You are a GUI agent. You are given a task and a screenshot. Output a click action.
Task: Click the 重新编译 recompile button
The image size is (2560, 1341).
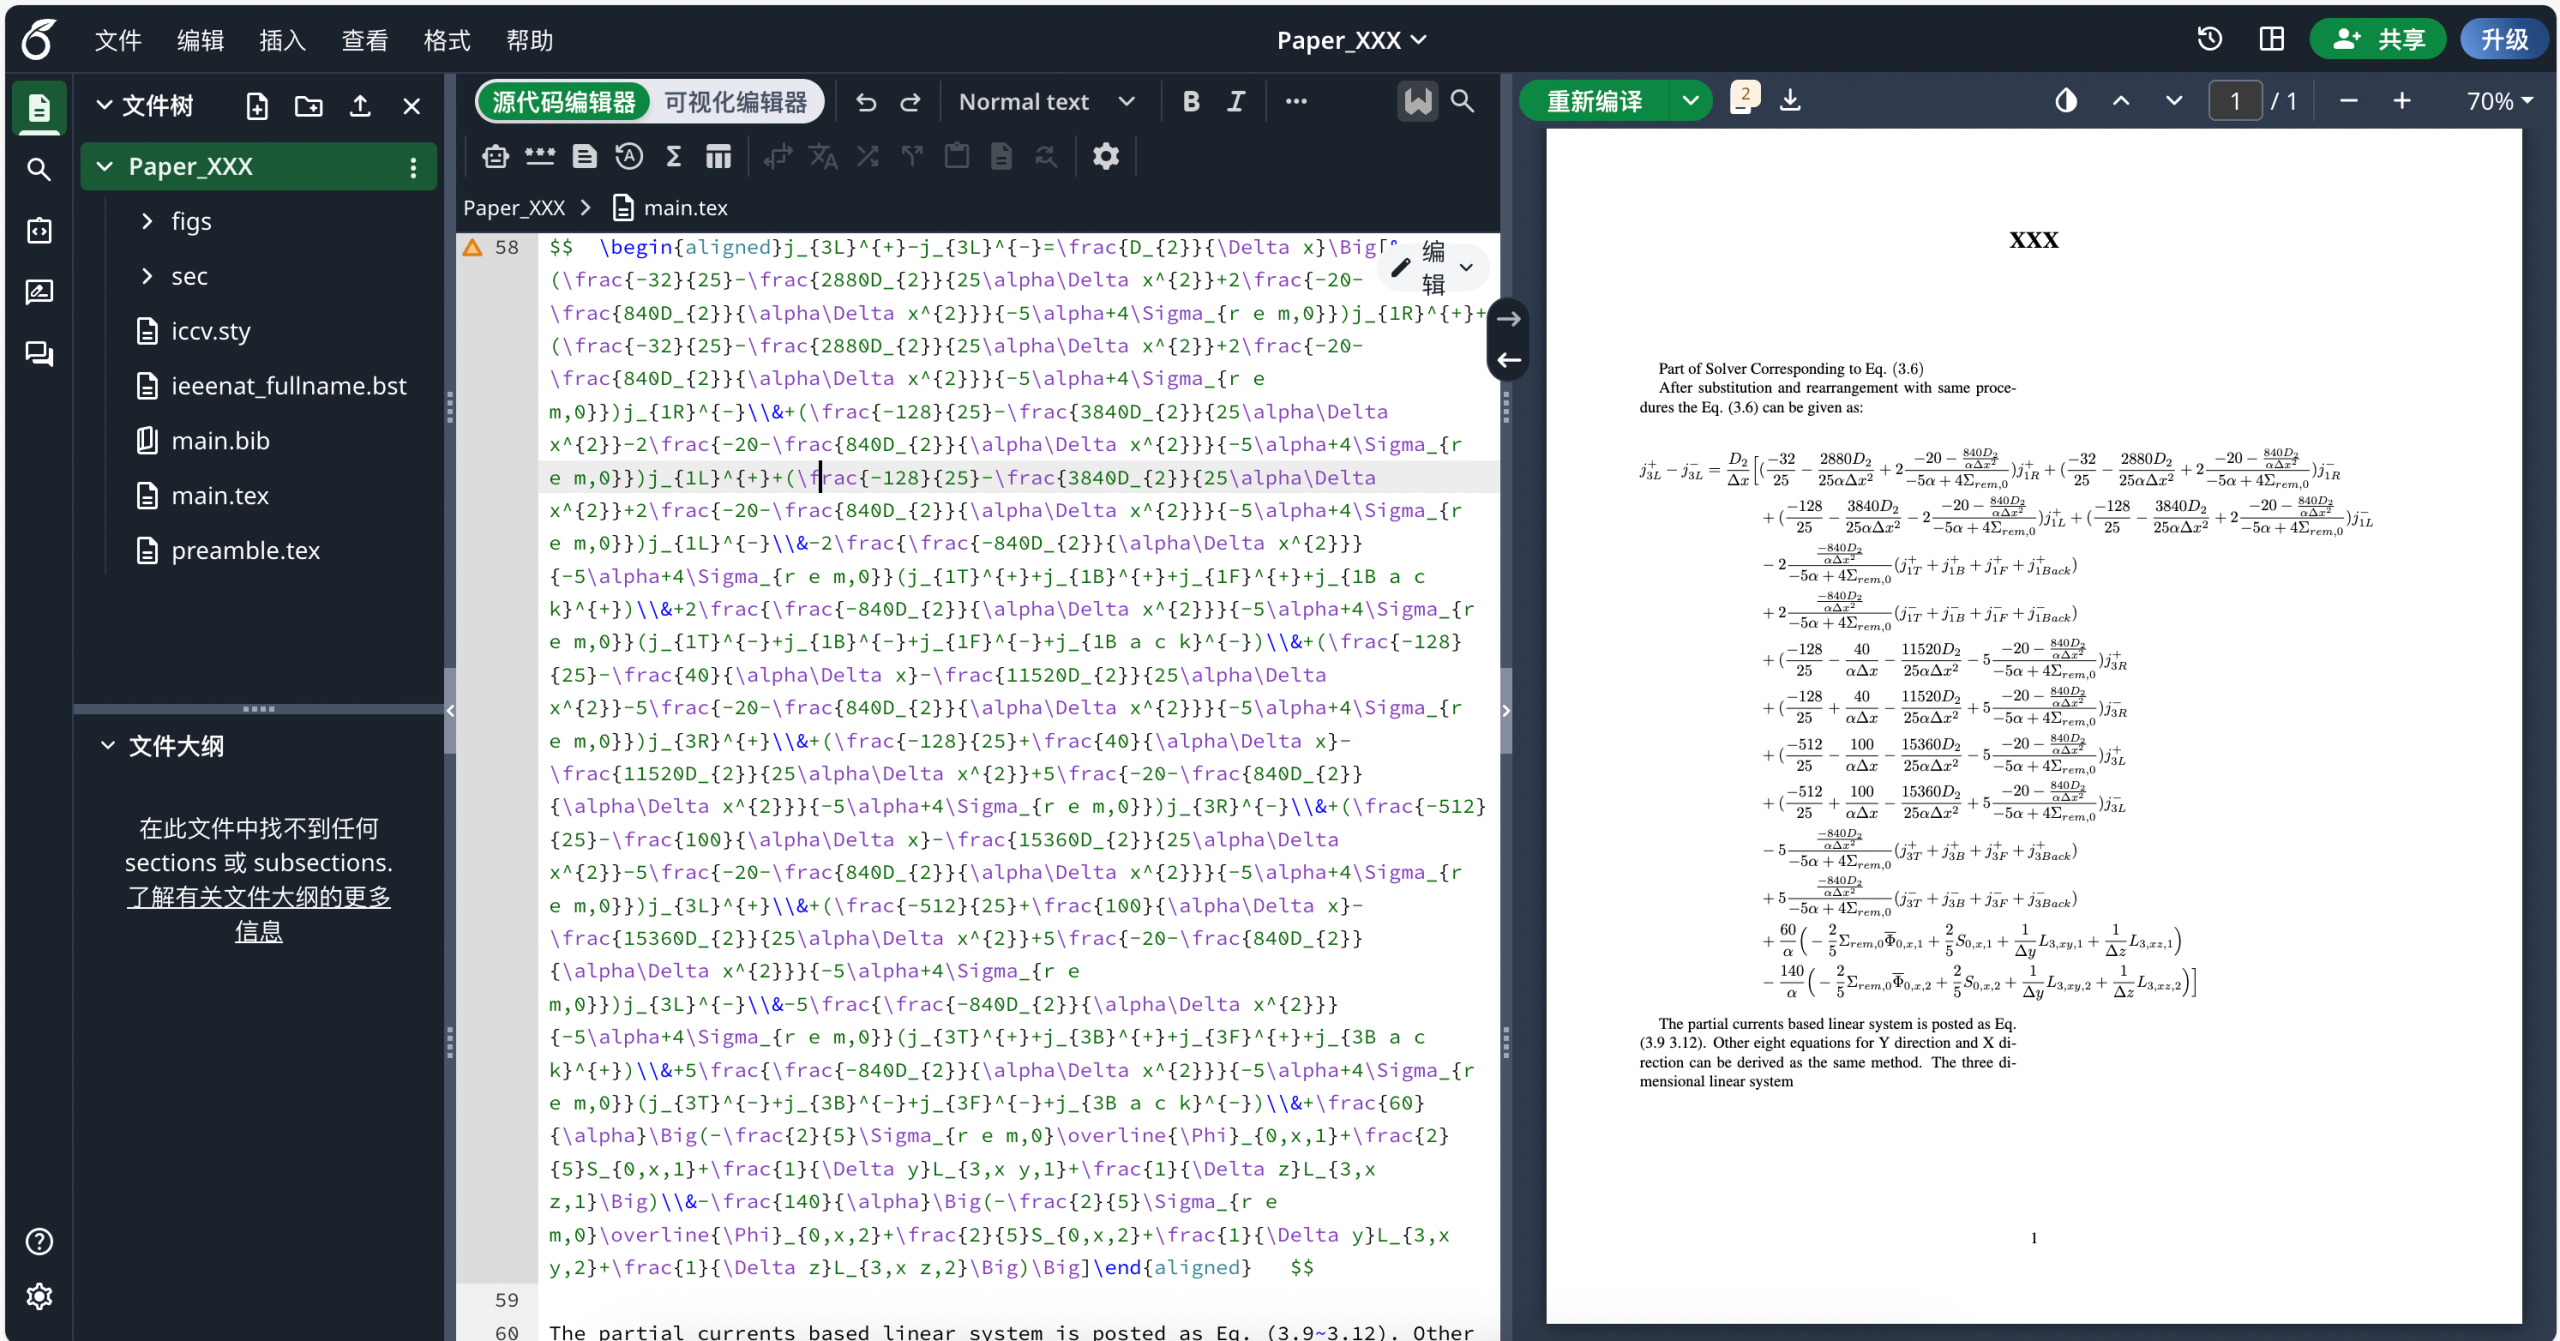[x=1594, y=101]
